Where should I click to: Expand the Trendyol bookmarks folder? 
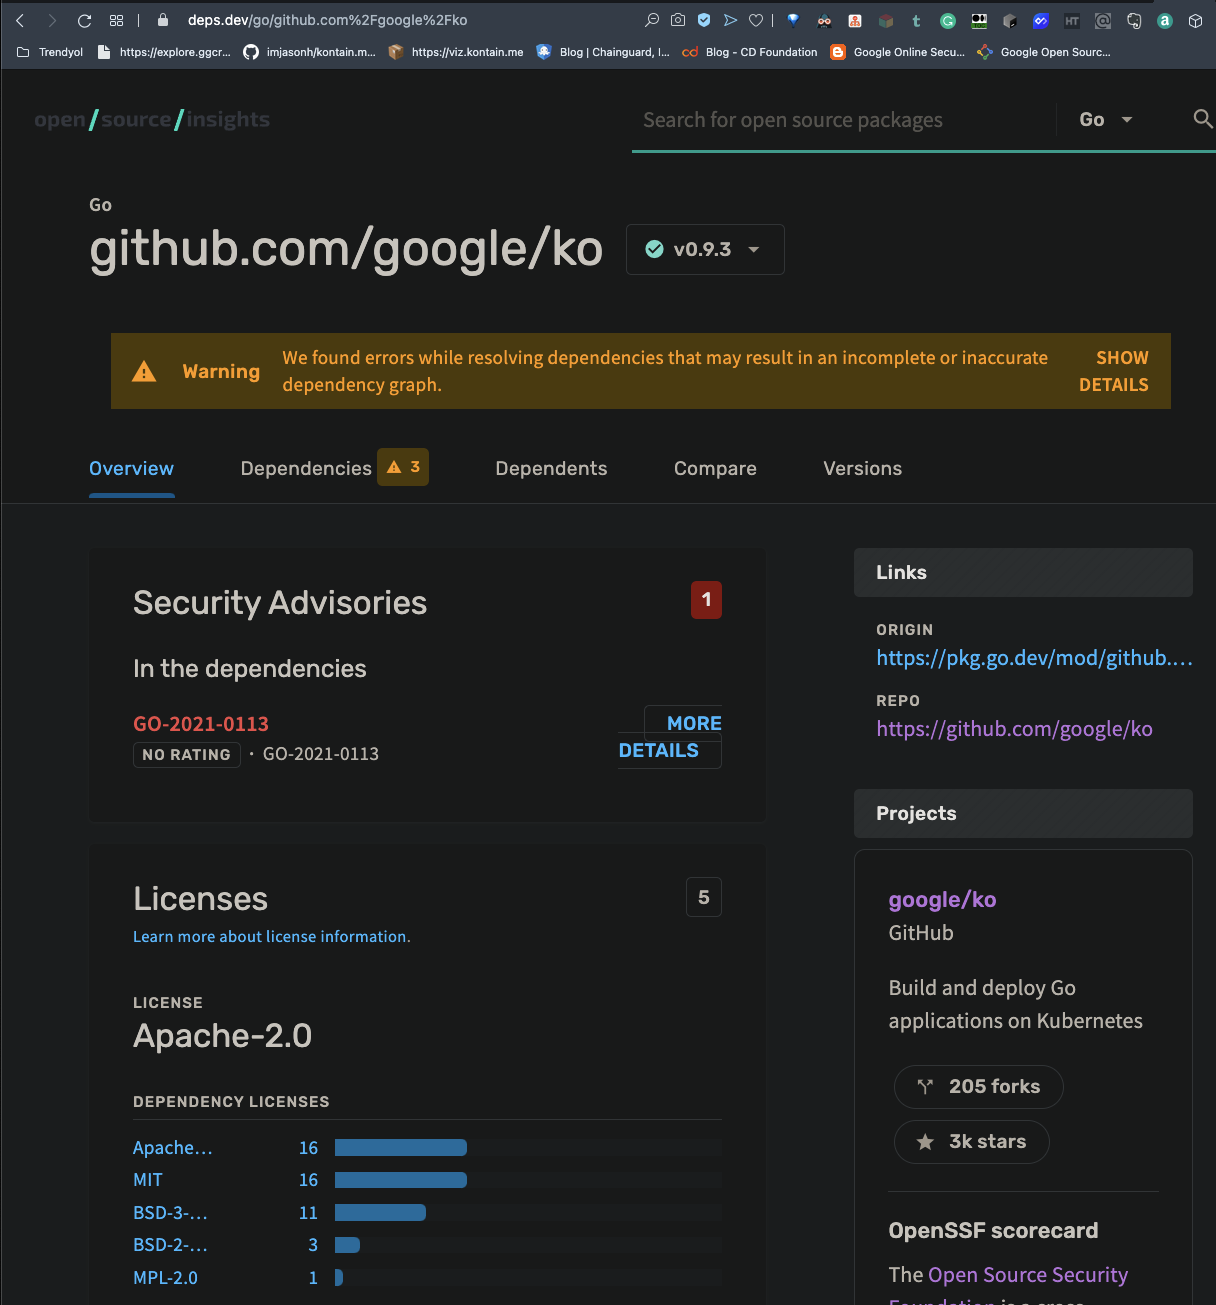tap(50, 52)
